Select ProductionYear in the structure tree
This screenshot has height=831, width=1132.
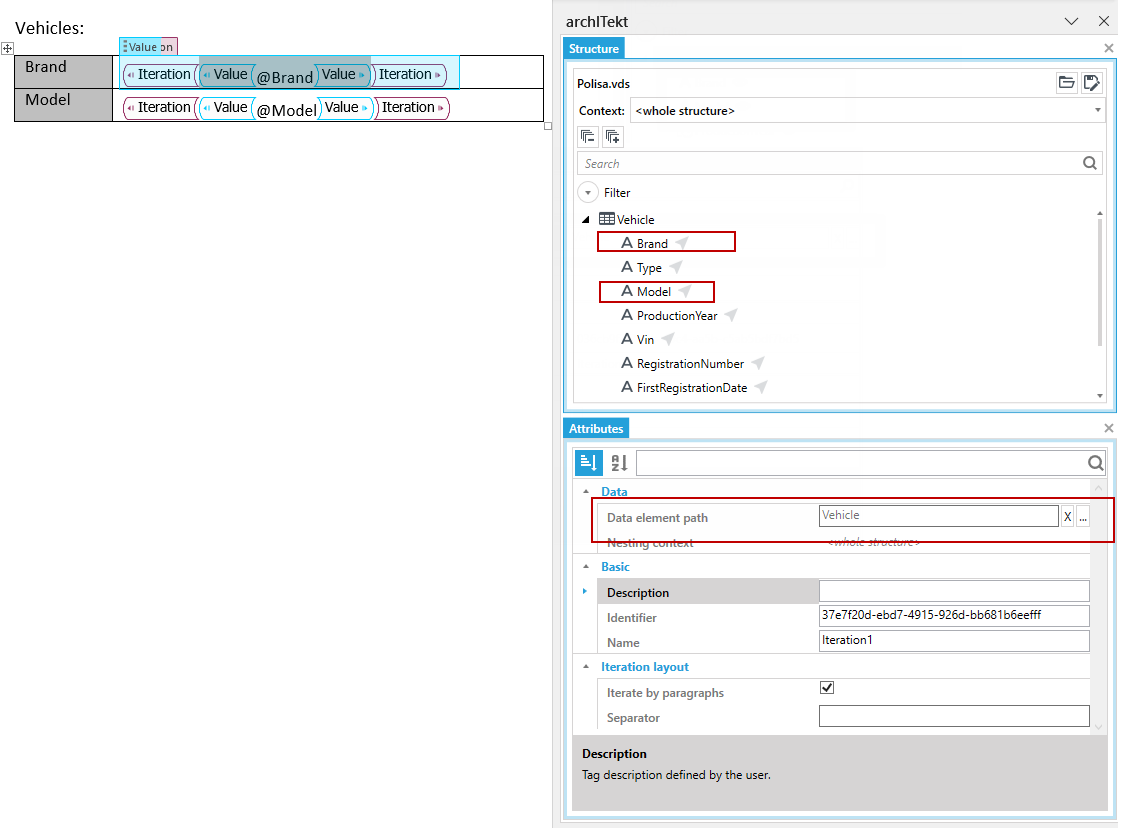[676, 316]
